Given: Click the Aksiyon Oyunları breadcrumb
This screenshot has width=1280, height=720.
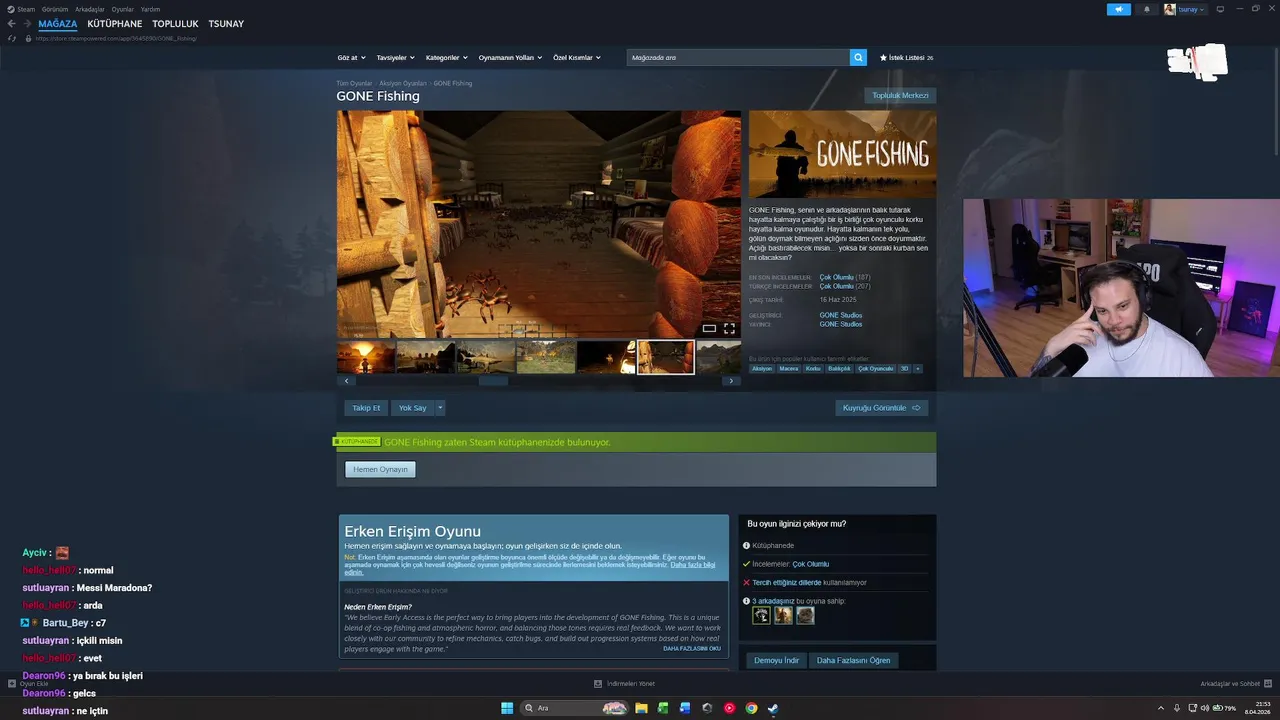Looking at the screenshot, I should [403, 83].
